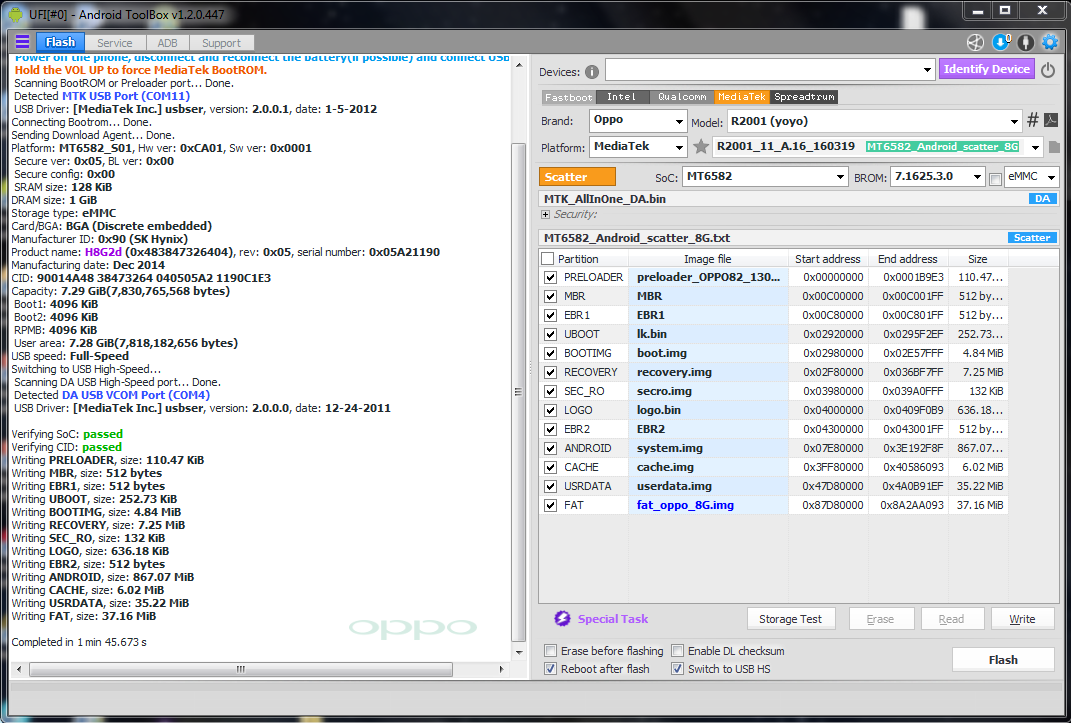The height and width of the screenshot is (723, 1071).
Task: Click the black info badge icon
Action: (1025, 42)
